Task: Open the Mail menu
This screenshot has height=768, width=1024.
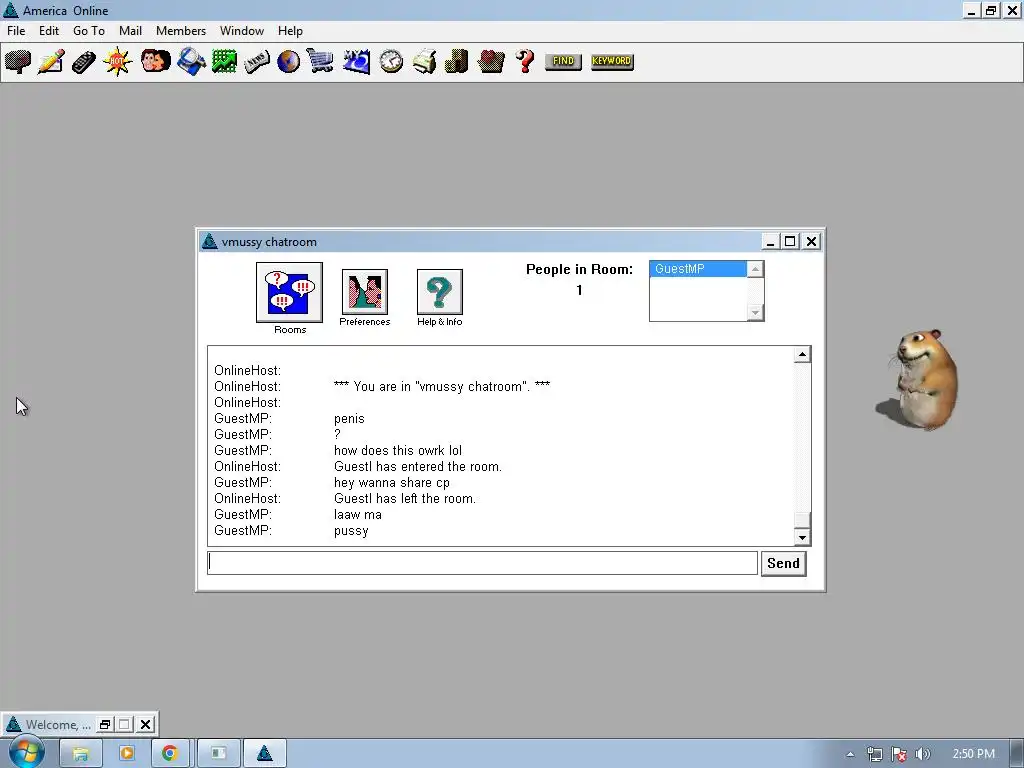Action: click(131, 31)
